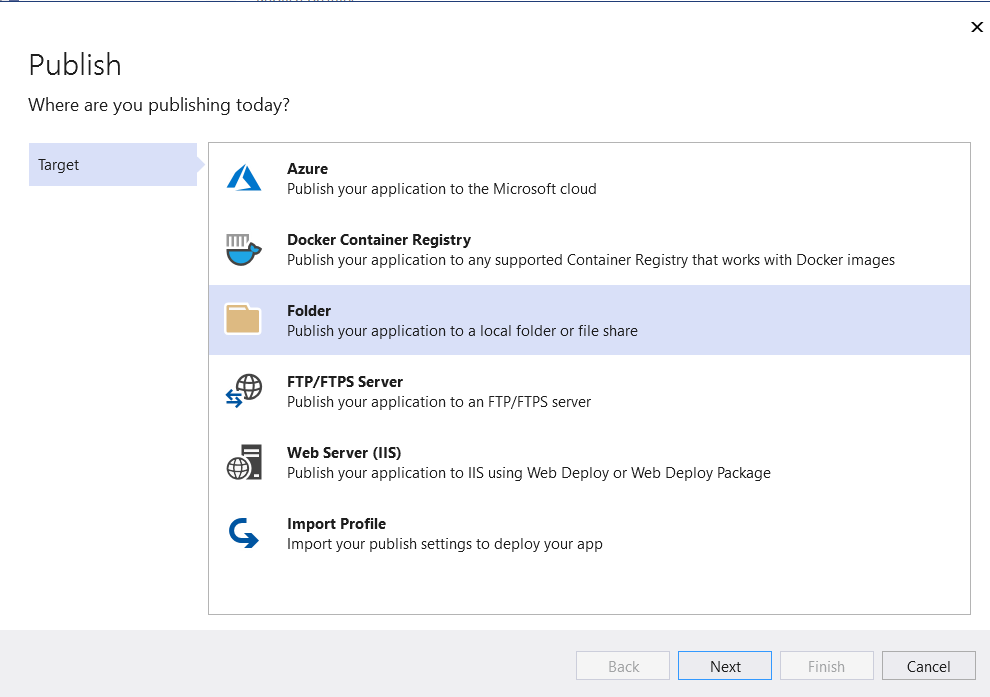This screenshot has height=697, width=990.
Task: Click the Web Server IIS icon
Action: pos(244,462)
